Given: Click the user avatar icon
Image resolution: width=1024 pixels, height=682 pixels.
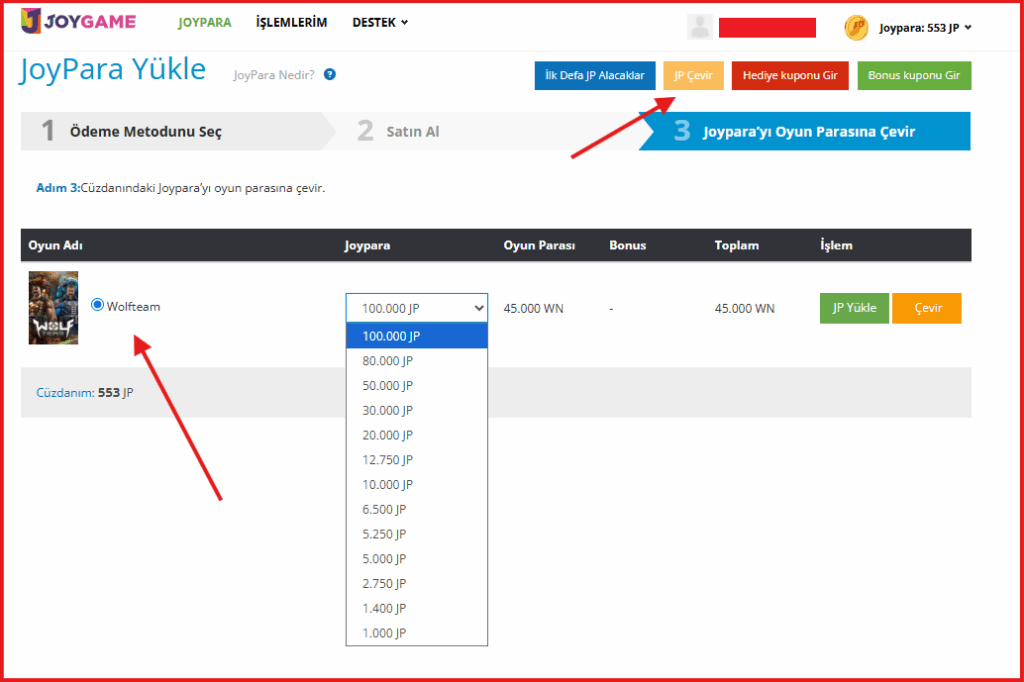Looking at the screenshot, I should pos(699,27).
